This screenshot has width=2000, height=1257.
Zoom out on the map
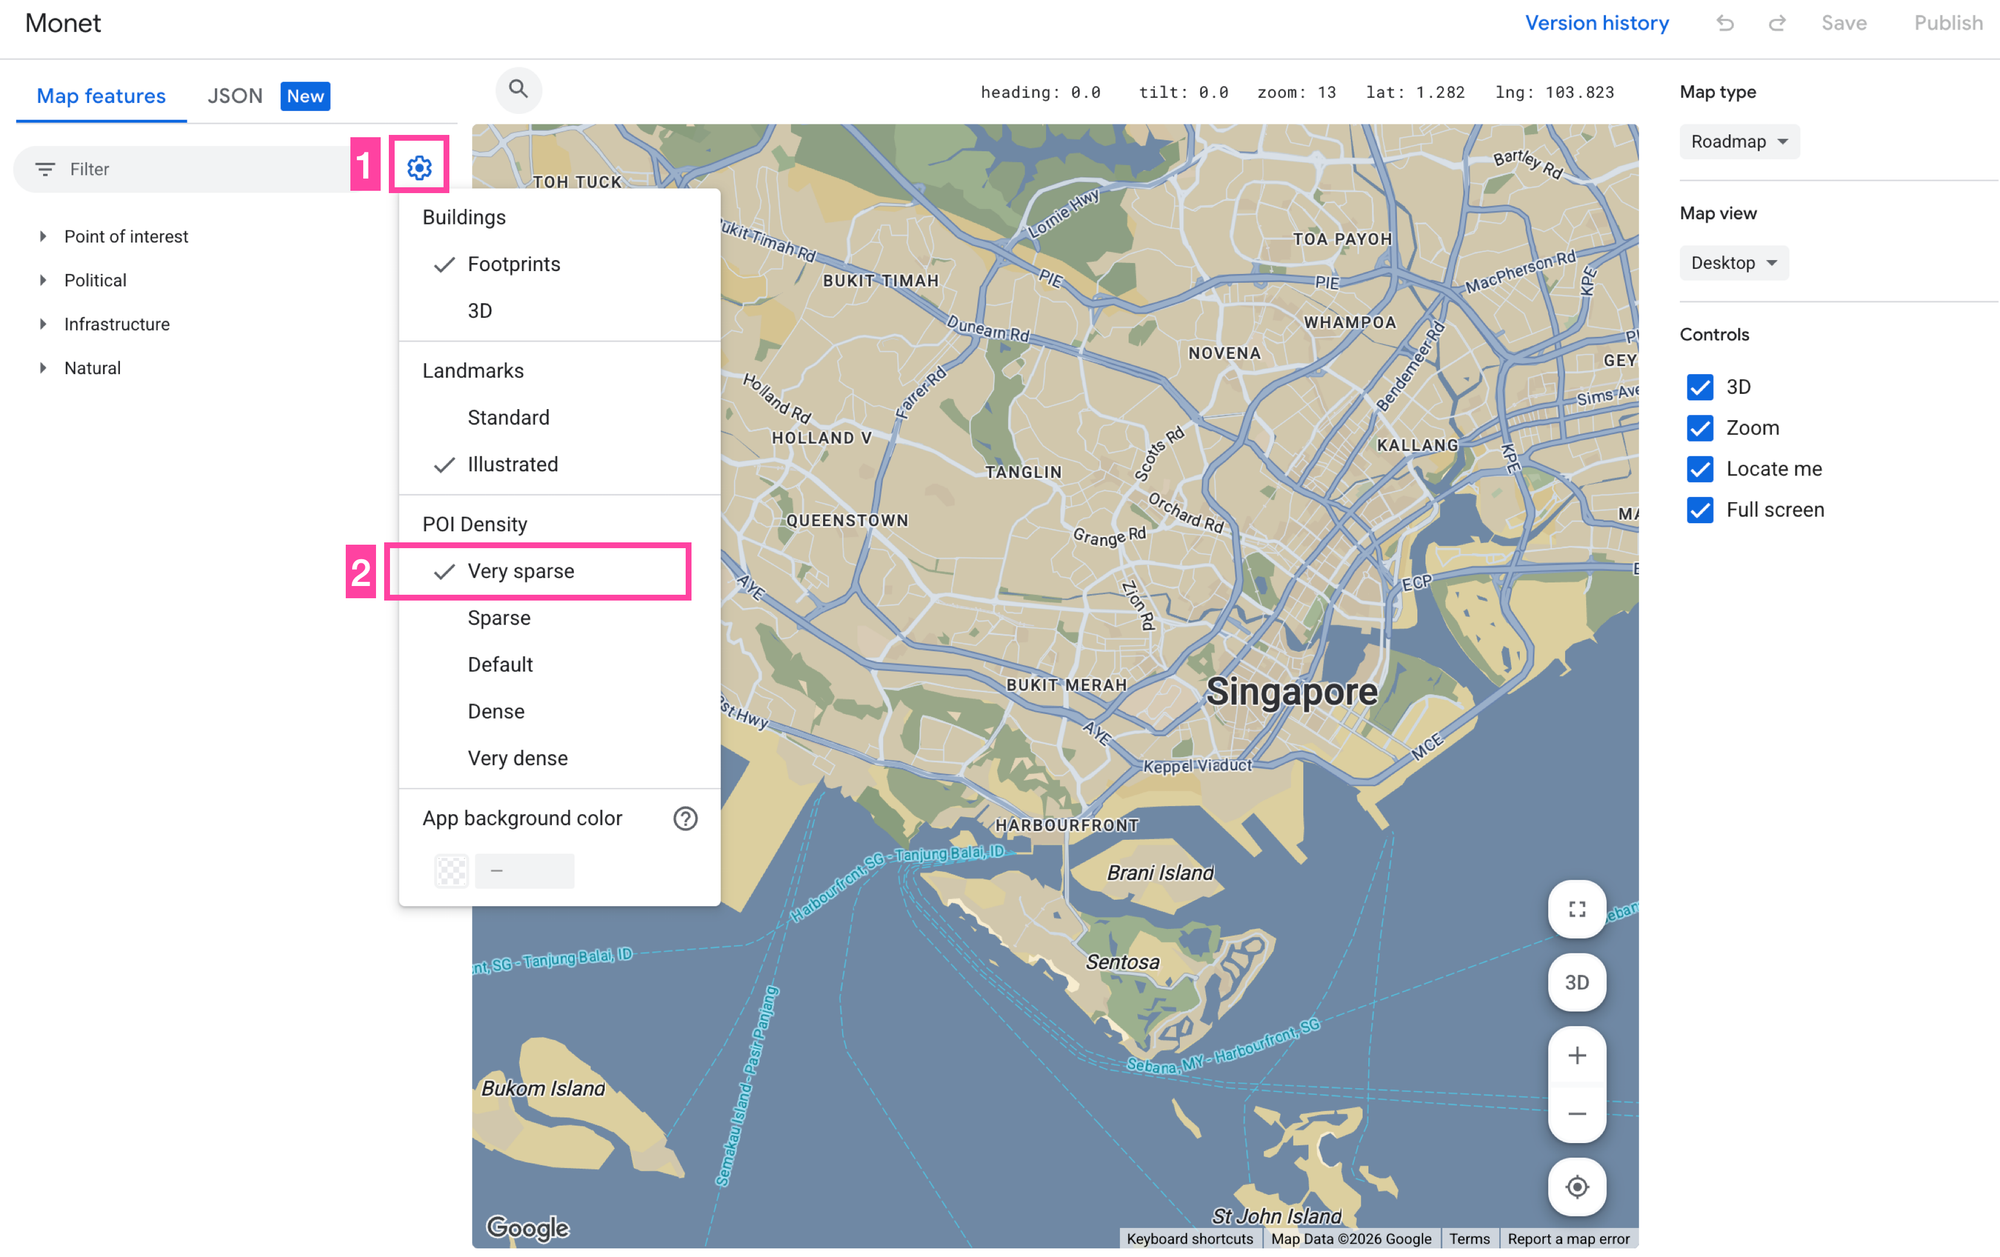click(x=1577, y=1113)
